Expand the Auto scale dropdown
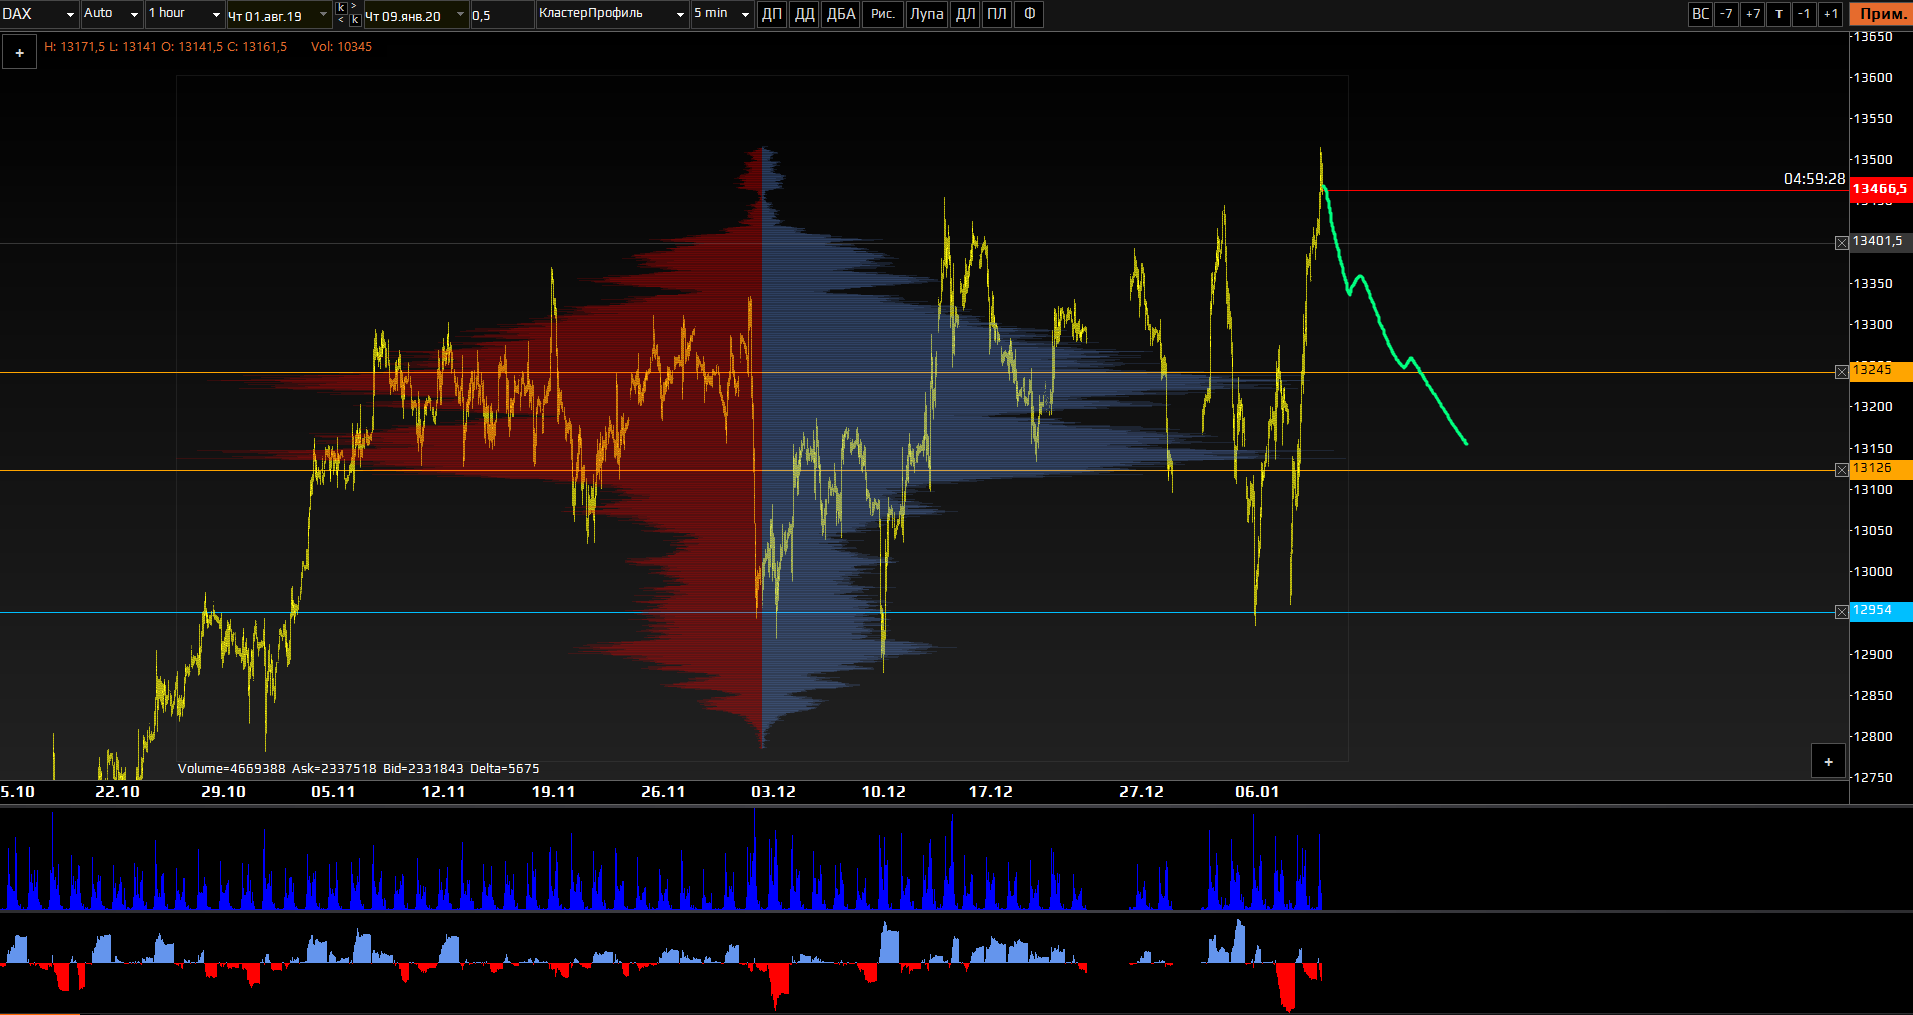Viewport: 1913px width, 1015px height. (111, 14)
